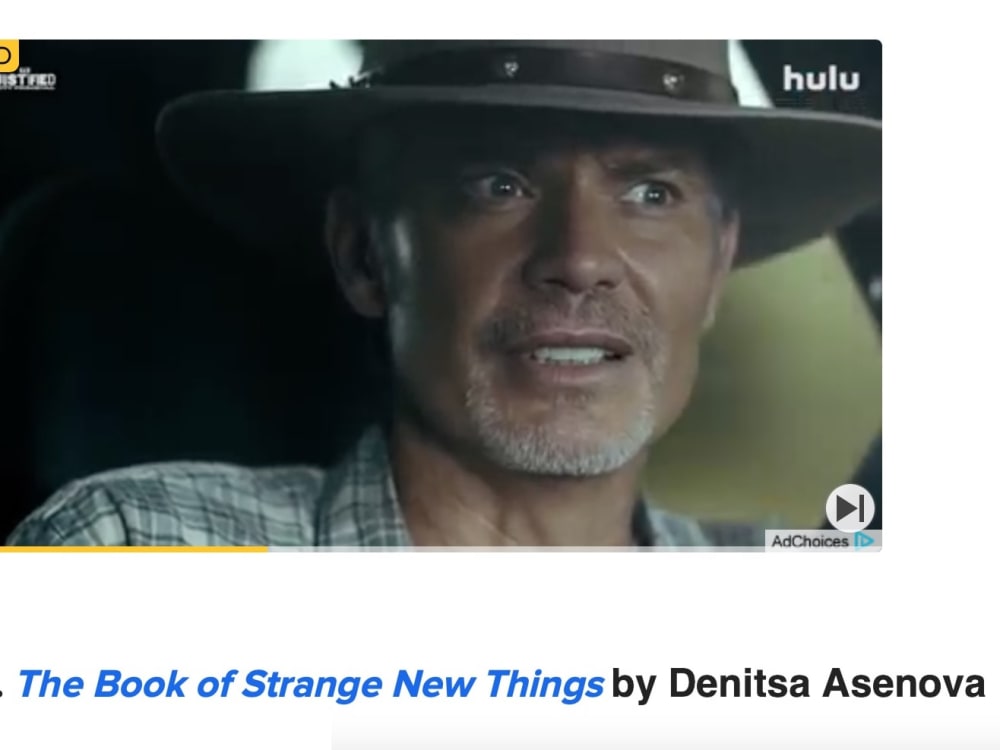Viewport: 1000px width, 750px height.
Task: Open the blue AdChoices triangle icon
Action: point(864,541)
